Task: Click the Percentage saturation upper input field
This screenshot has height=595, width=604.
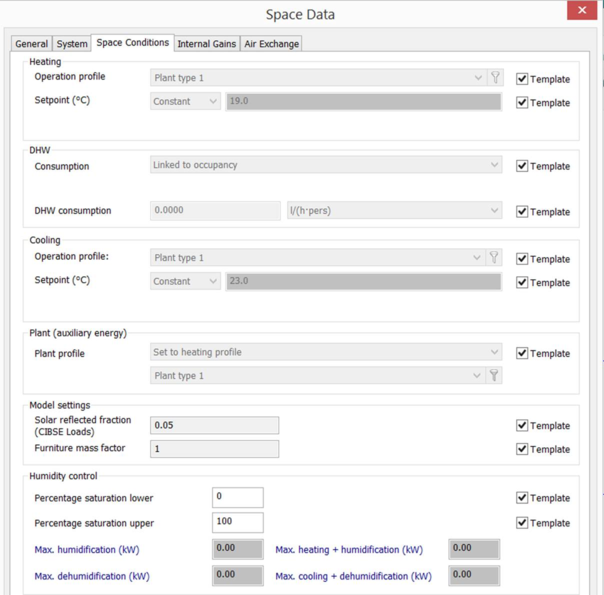Action: tap(238, 522)
